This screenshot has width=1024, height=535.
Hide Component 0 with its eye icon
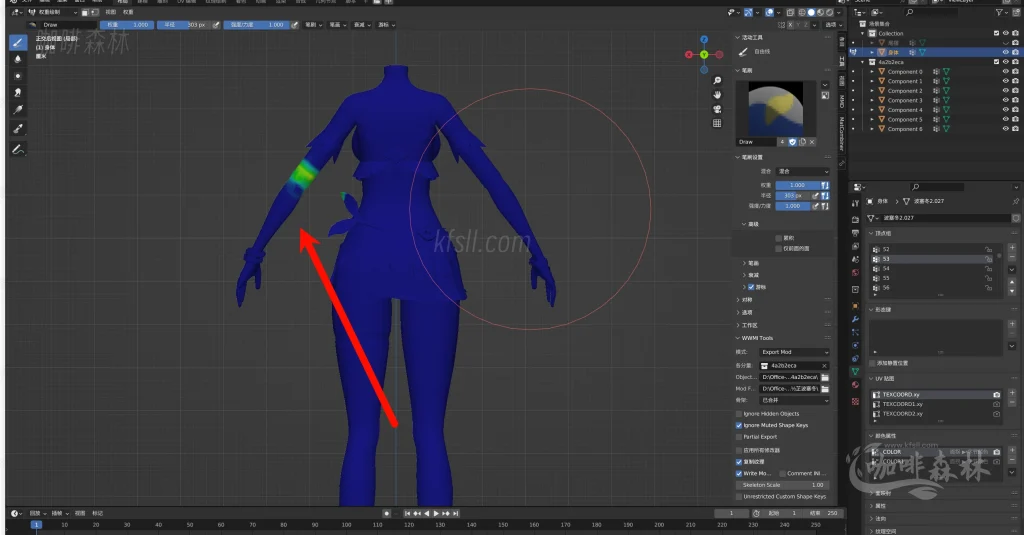(x=1005, y=72)
